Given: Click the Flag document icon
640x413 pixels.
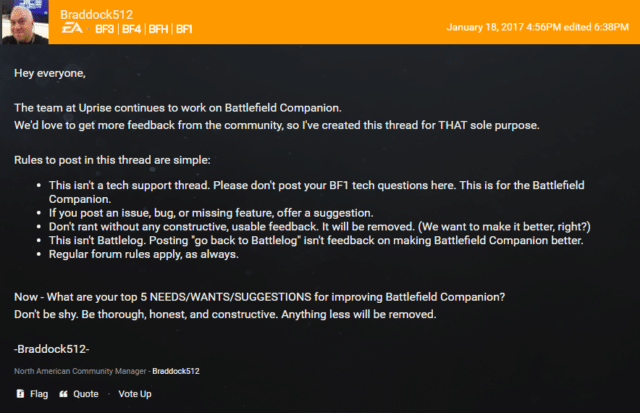Looking at the screenshot, I should (x=20, y=394).
